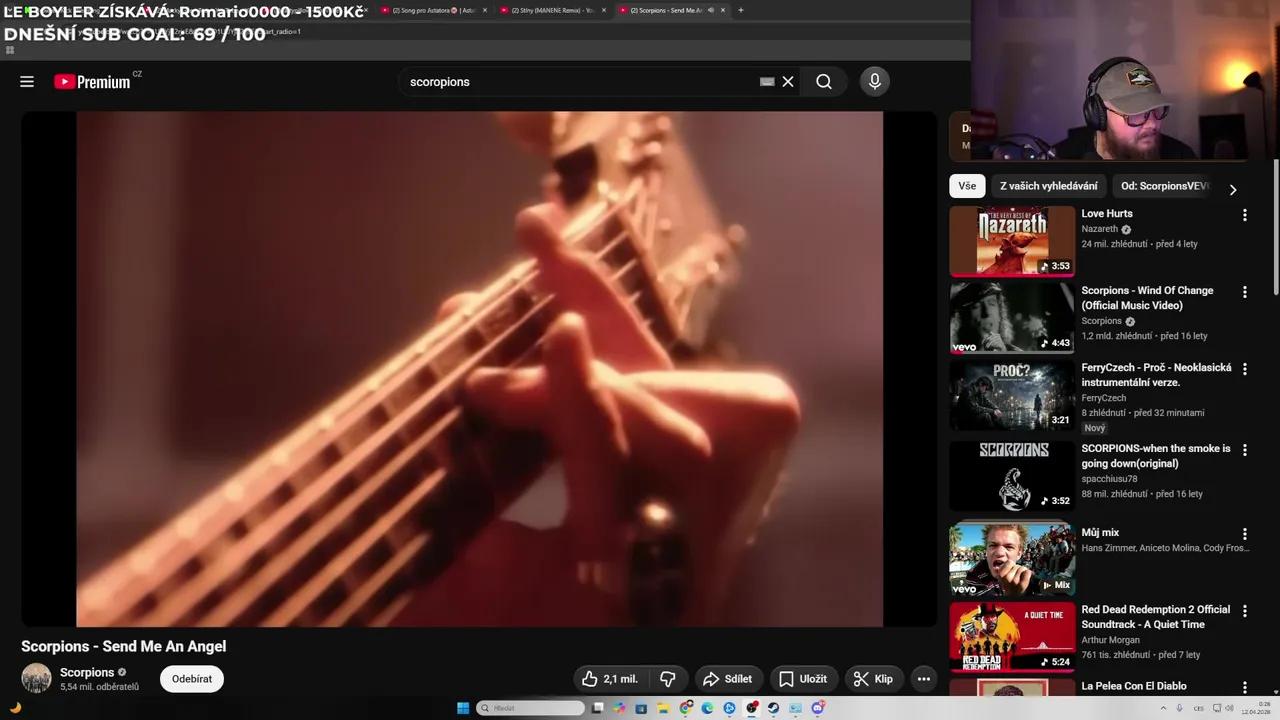1280x720 pixels.
Task: Clear the search box with the X
Action: [x=788, y=82]
